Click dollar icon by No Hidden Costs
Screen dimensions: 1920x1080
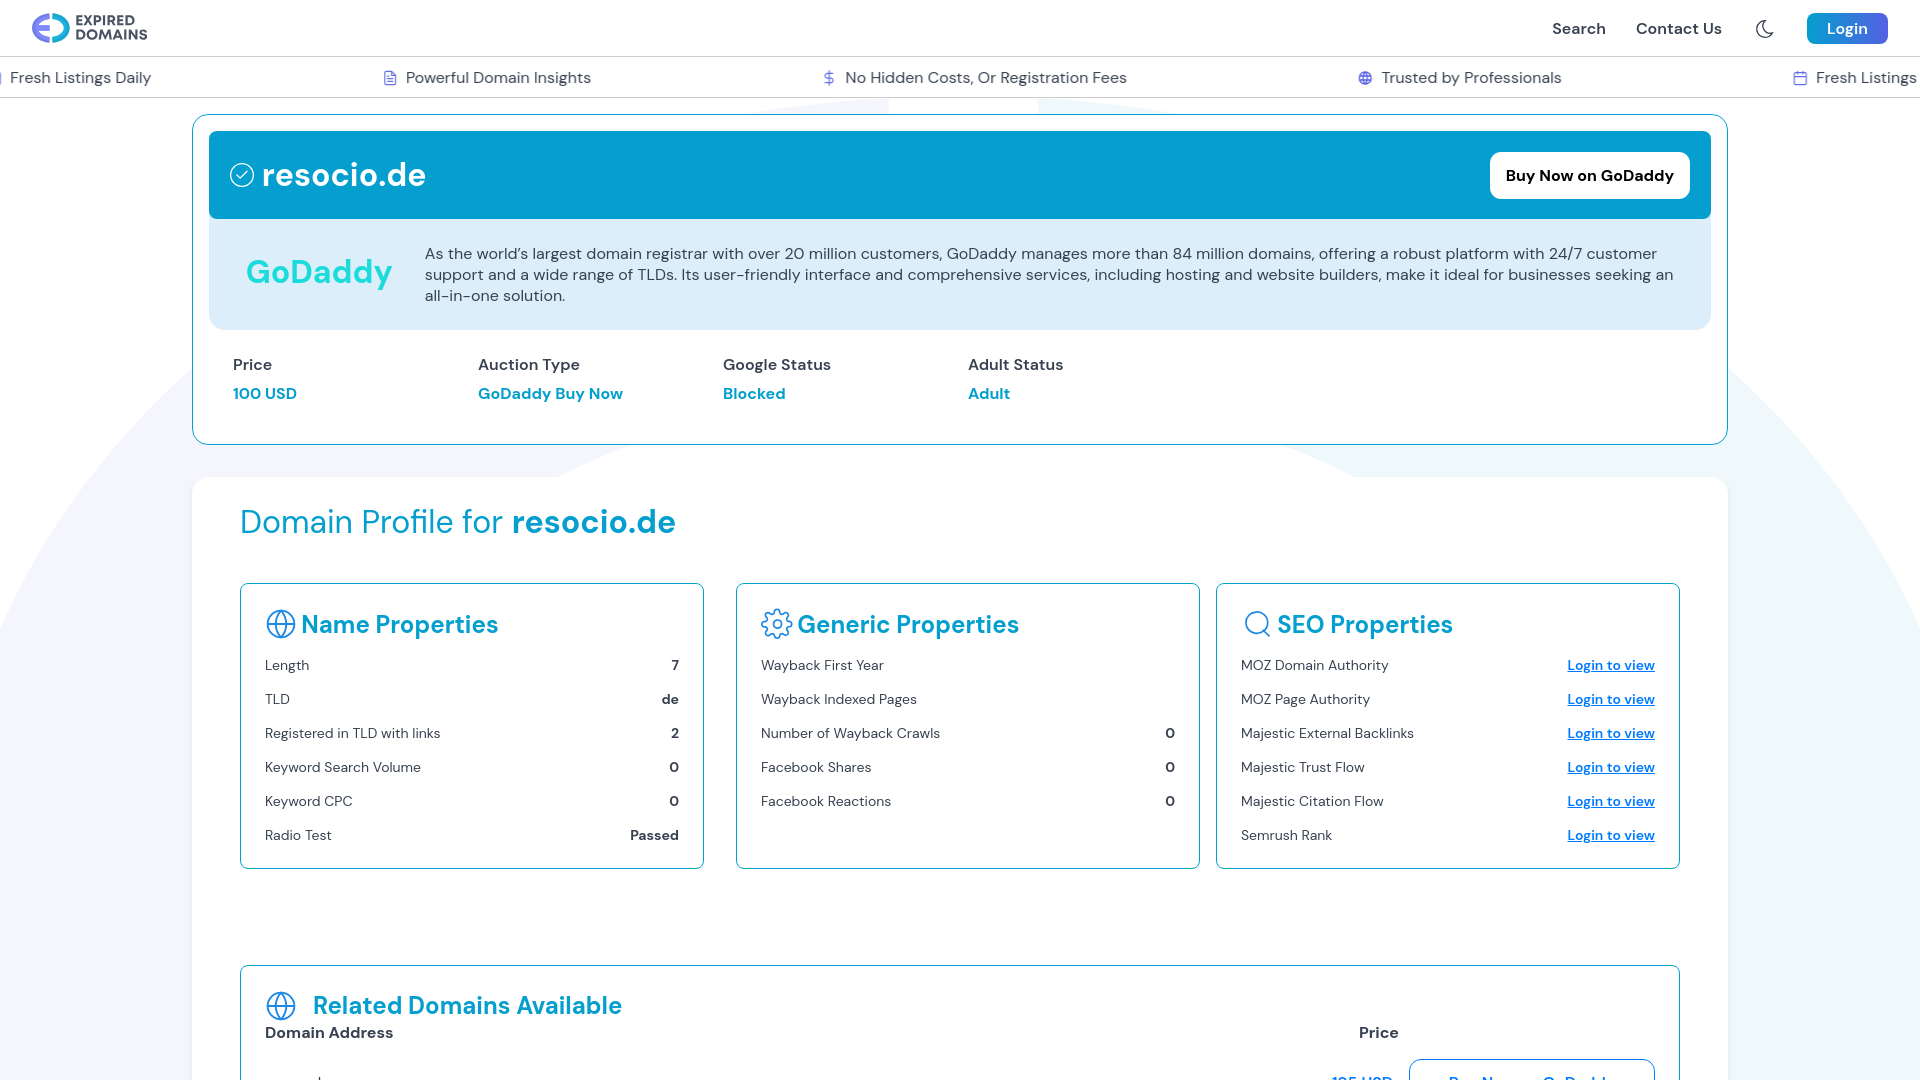[x=829, y=78]
